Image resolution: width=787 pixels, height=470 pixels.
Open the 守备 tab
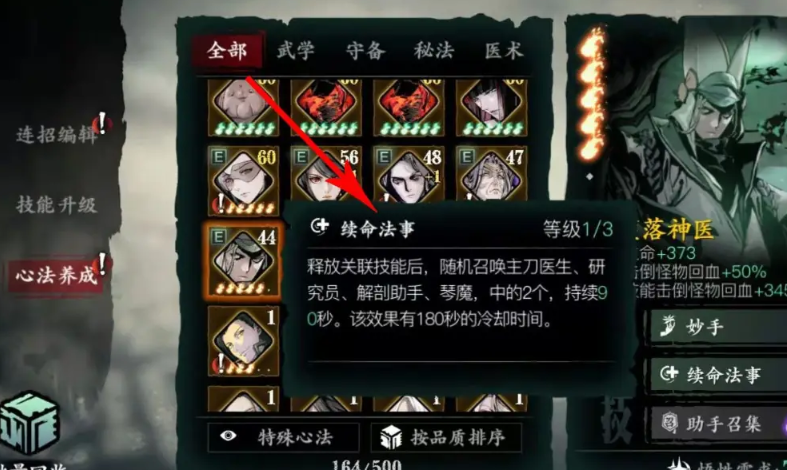(x=365, y=51)
